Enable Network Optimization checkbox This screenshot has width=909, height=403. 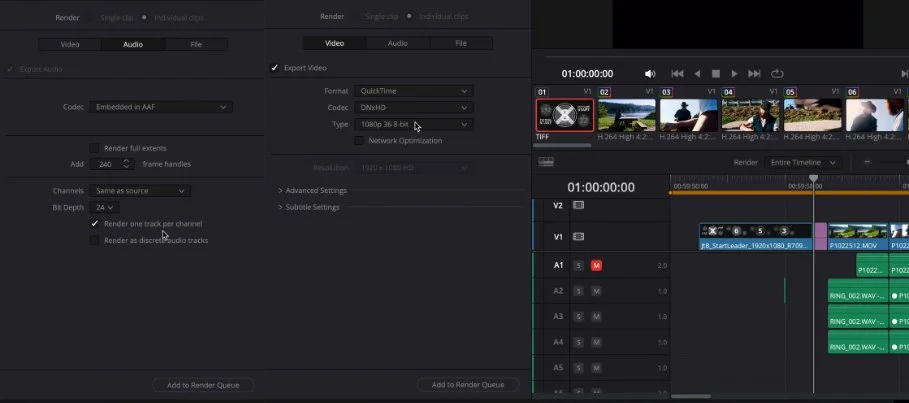(359, 140)
